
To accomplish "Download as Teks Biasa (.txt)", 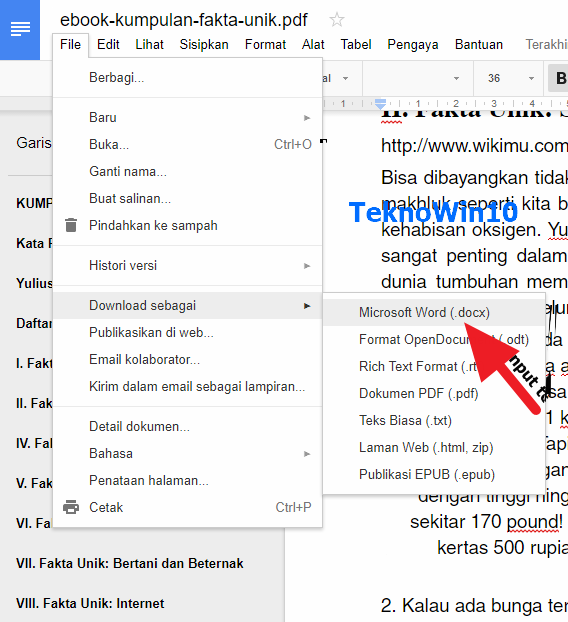I will 434,420.
